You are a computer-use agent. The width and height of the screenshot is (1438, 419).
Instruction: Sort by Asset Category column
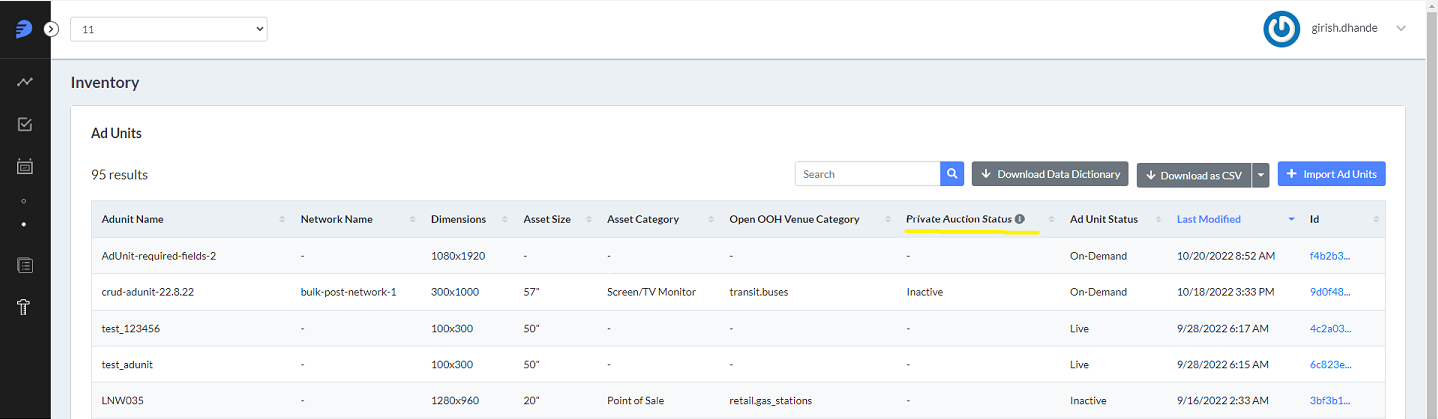pyautogui.click(x=658, y=219)
